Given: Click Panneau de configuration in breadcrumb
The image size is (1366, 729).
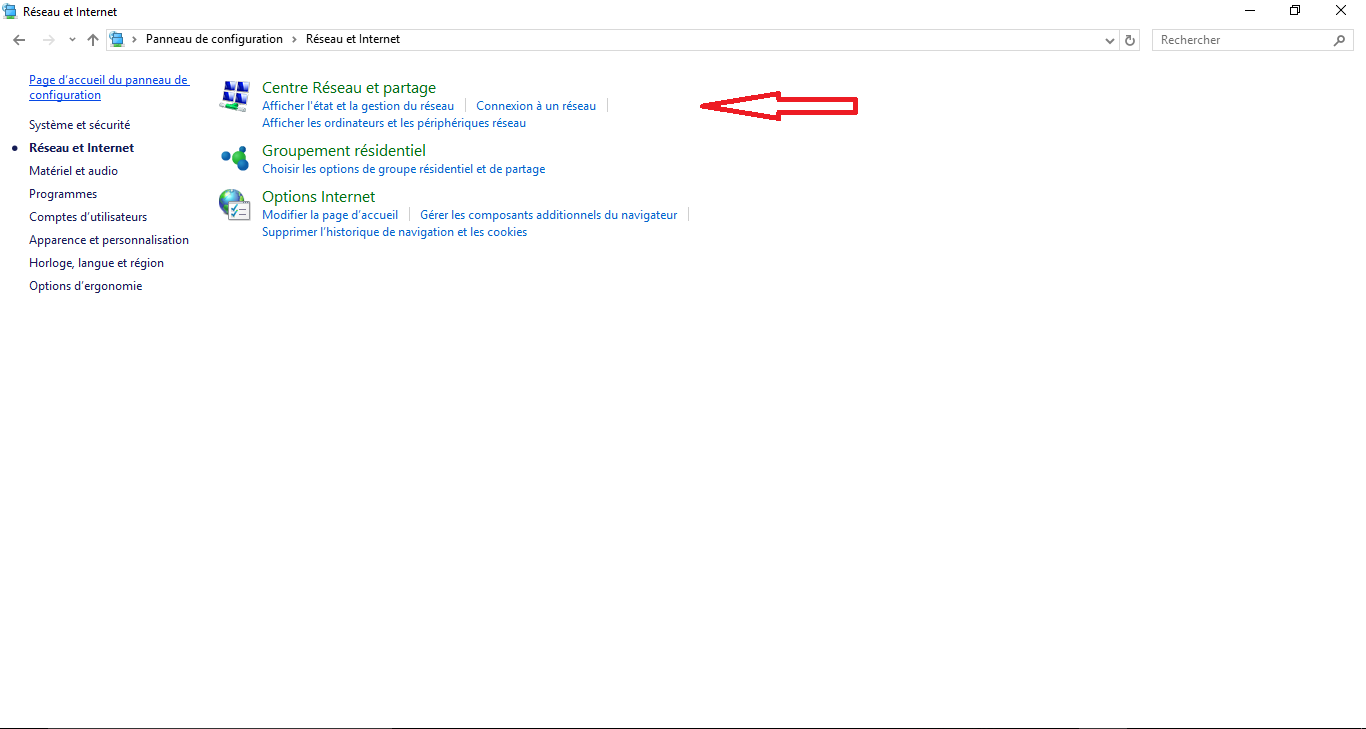Looking at the screenshot, I should 214,39.
